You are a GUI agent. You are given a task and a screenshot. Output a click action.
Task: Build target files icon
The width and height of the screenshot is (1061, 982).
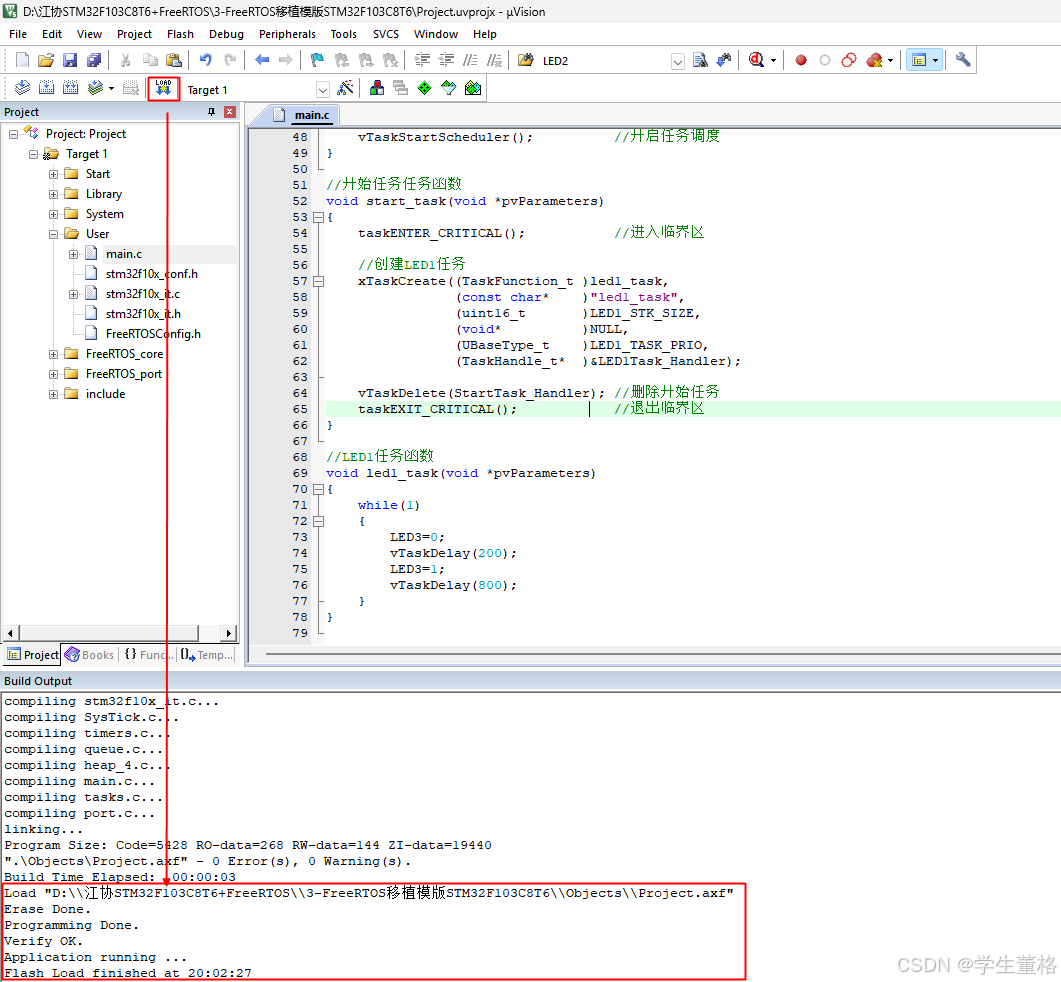click(47, 88)
